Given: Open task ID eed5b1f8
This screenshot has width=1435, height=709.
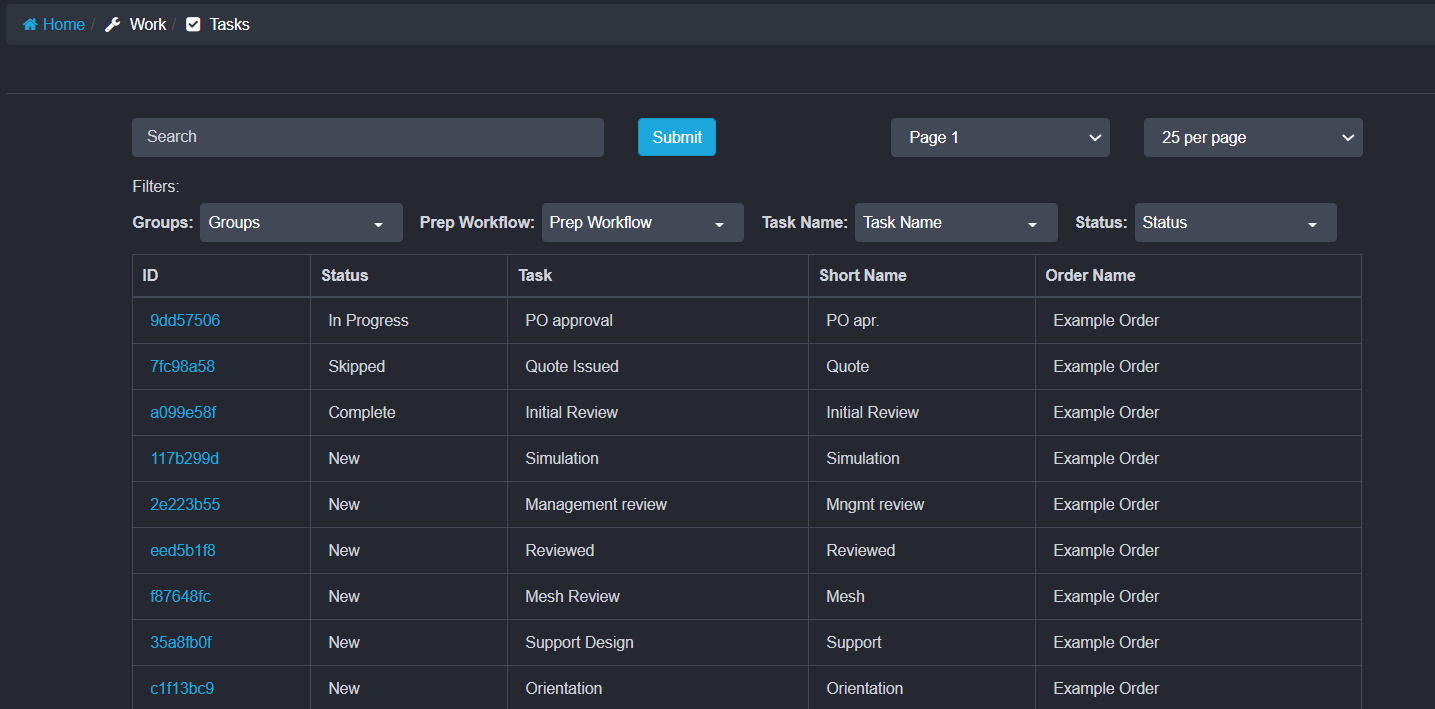Looking at the screenshot, I should pyautogui.click(x=183, y=551).
